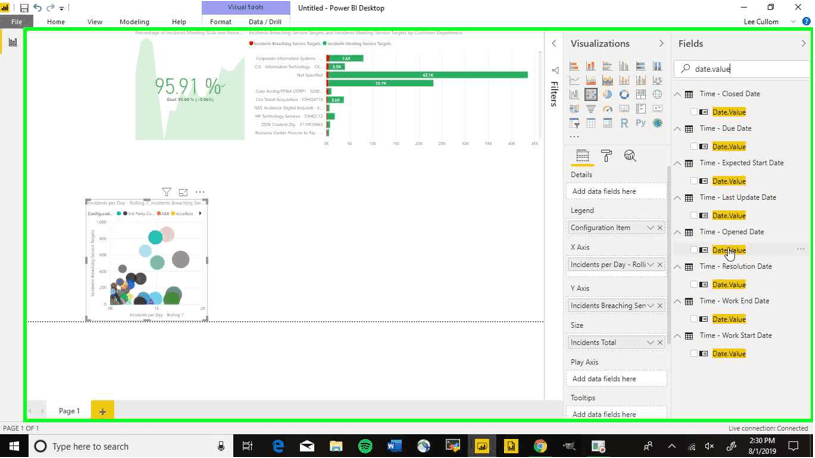The image size is (815, 458).
Task: Select the stacked bar chart visualization
Action: 574,66
